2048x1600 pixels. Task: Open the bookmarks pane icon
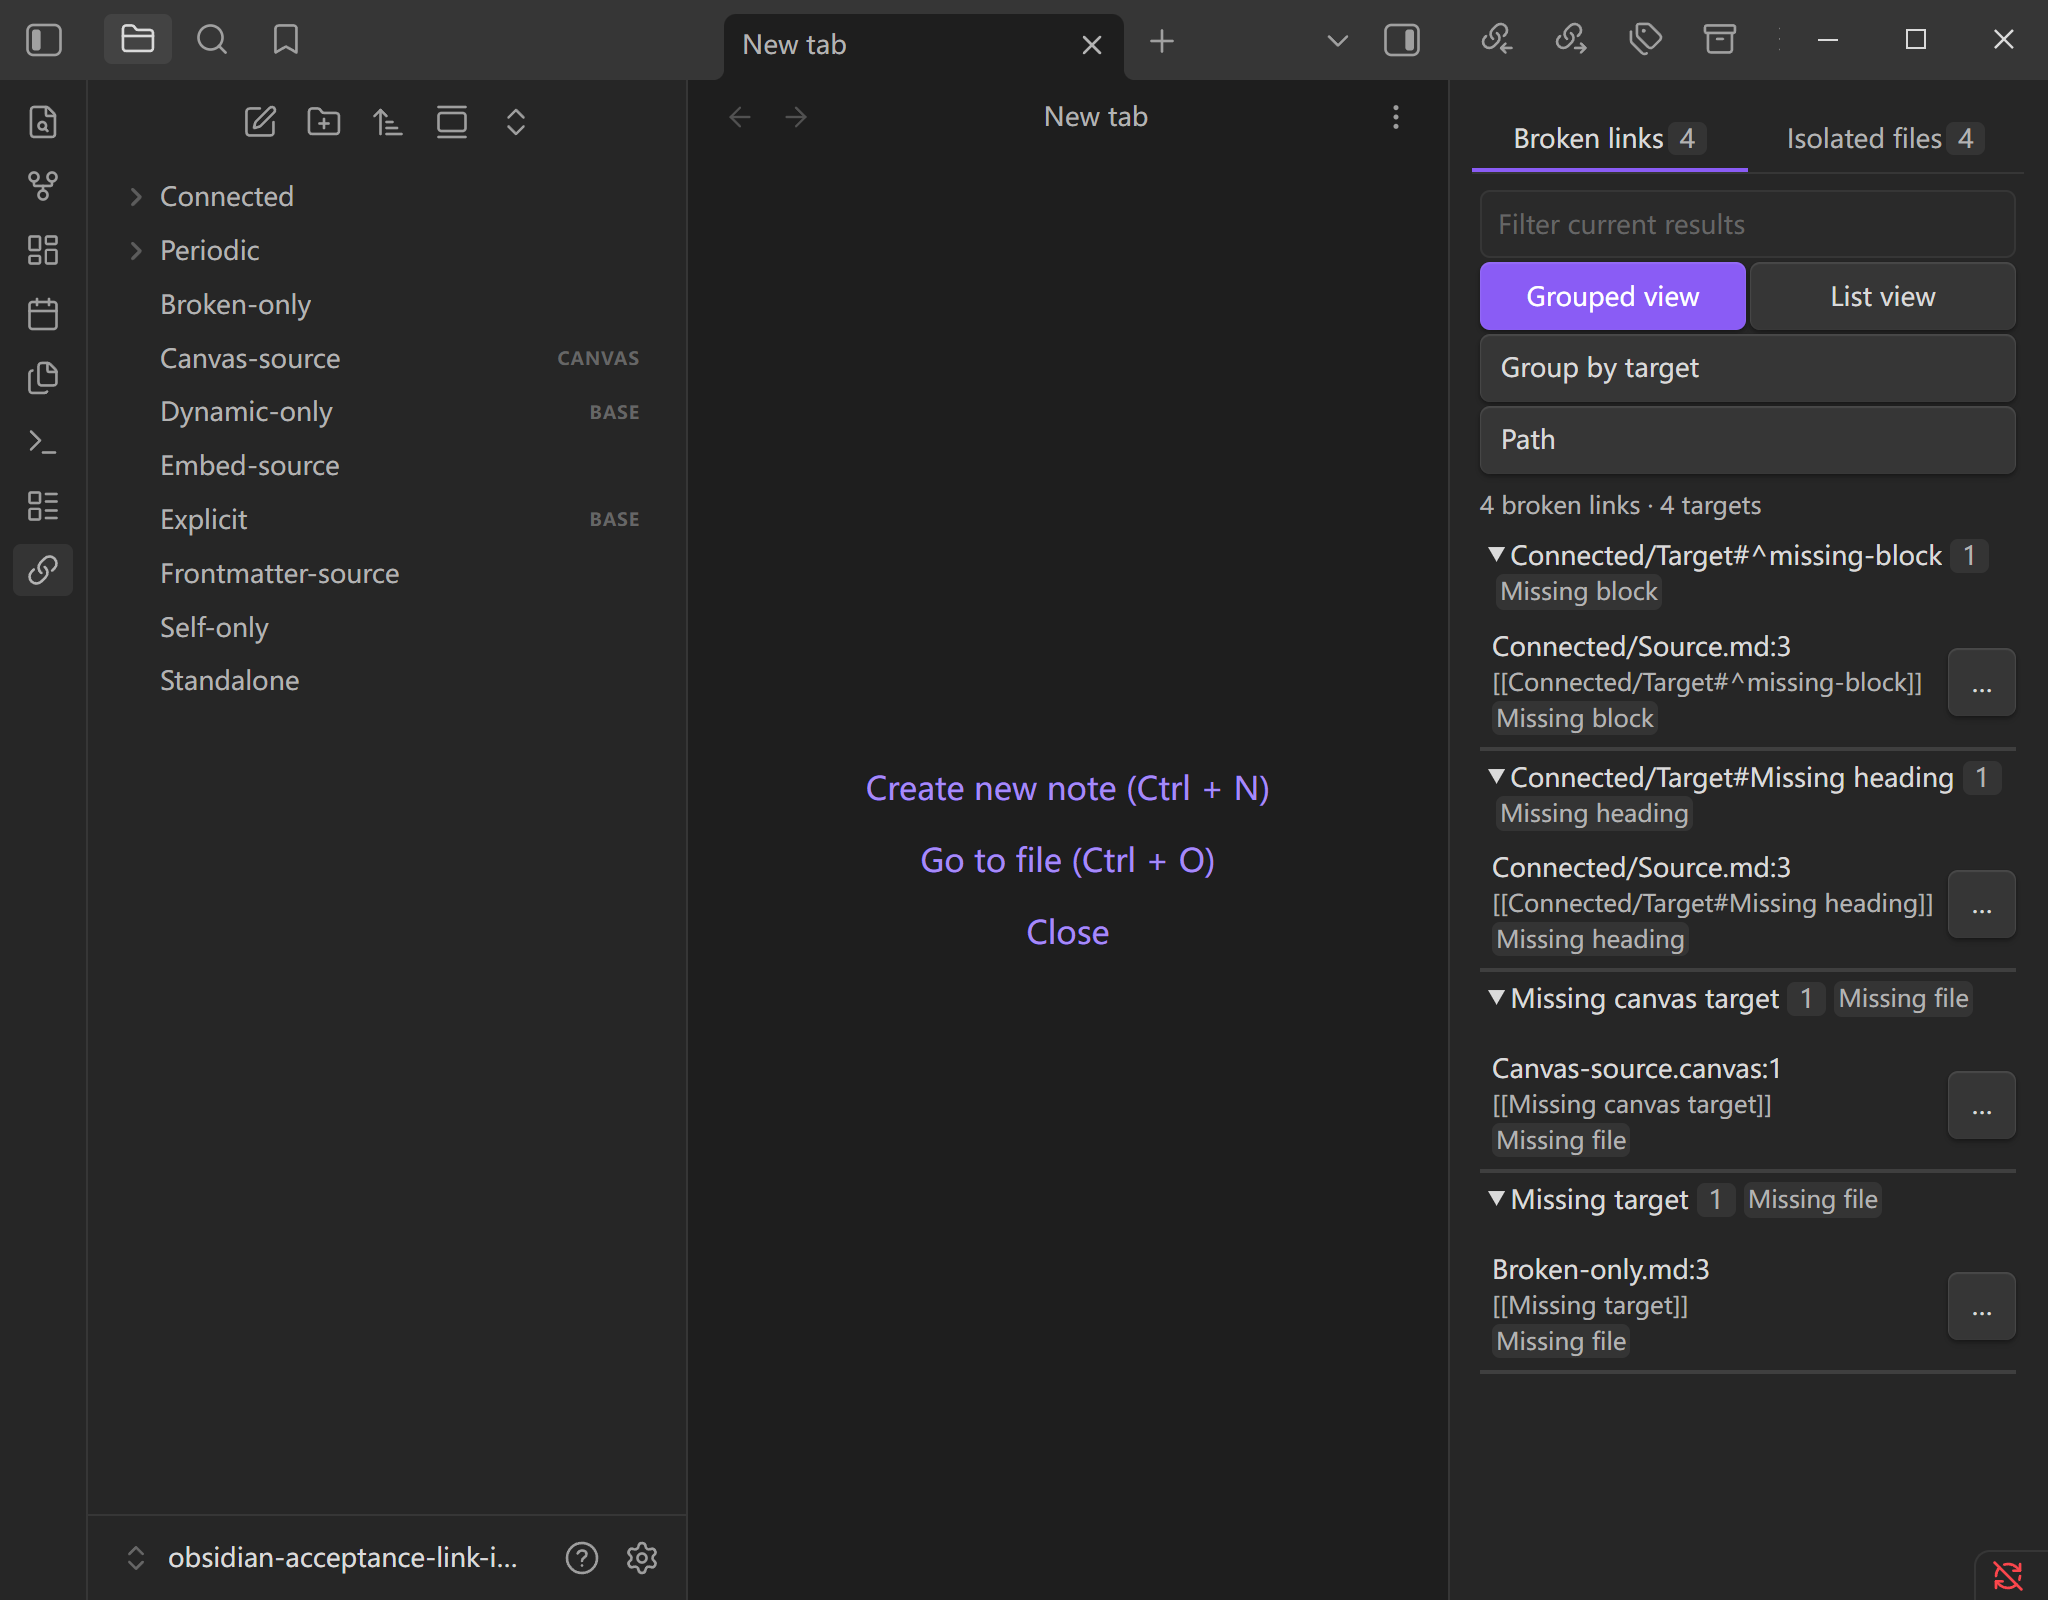(x=286, y=40)
